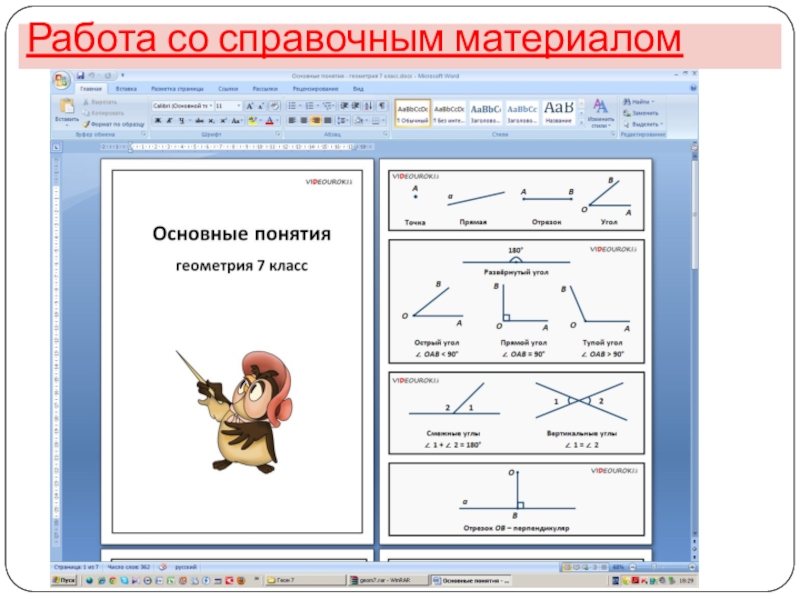Select the Обычный style thumbnail
The height and width of the screenshot is (600, 800).
pos(412,113)
